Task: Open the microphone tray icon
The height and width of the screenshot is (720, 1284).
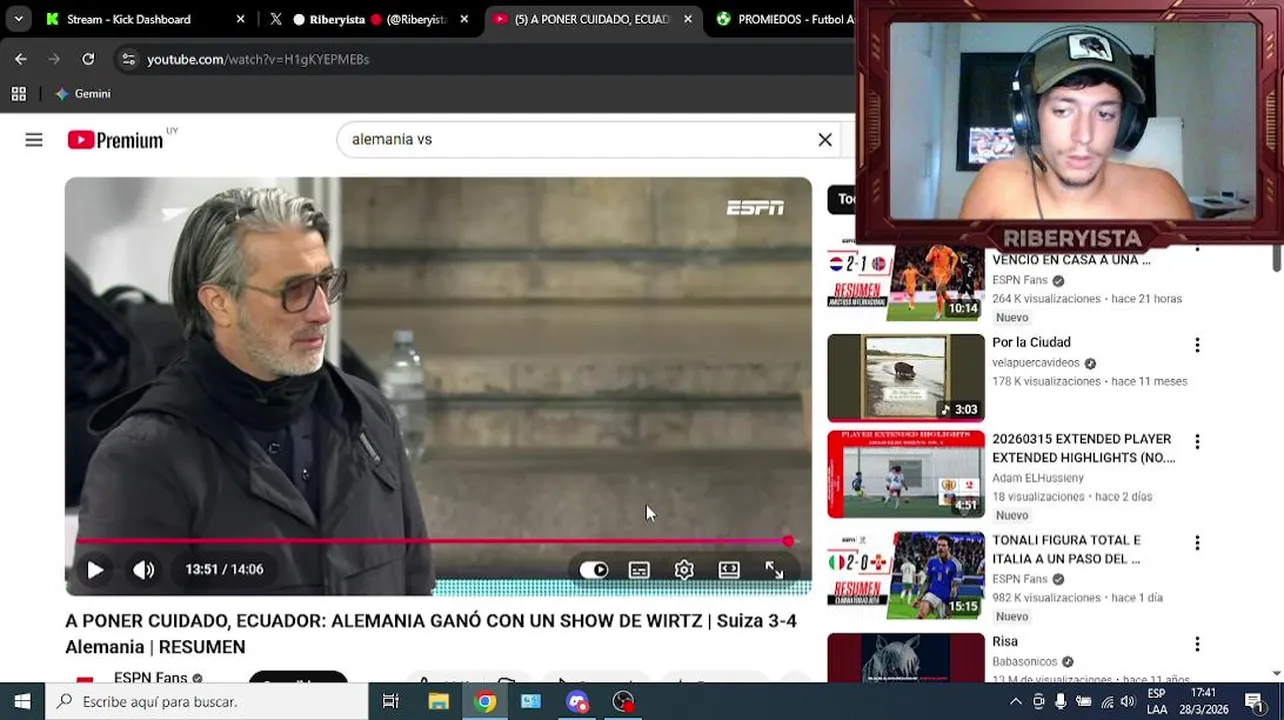Action: (1061, 701)
